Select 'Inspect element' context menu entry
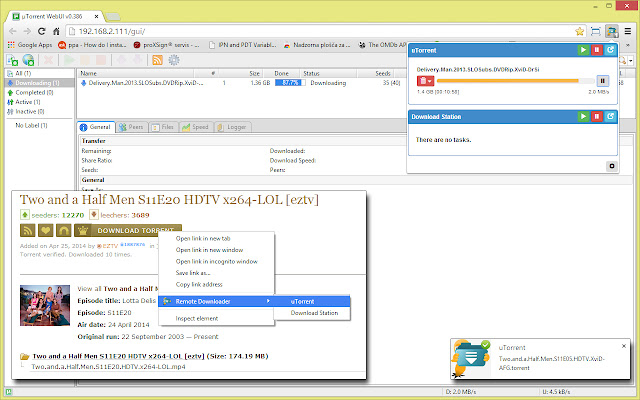The height and width of the screenshot is (400, 640). pyautogui.click(x=196, y=318)
